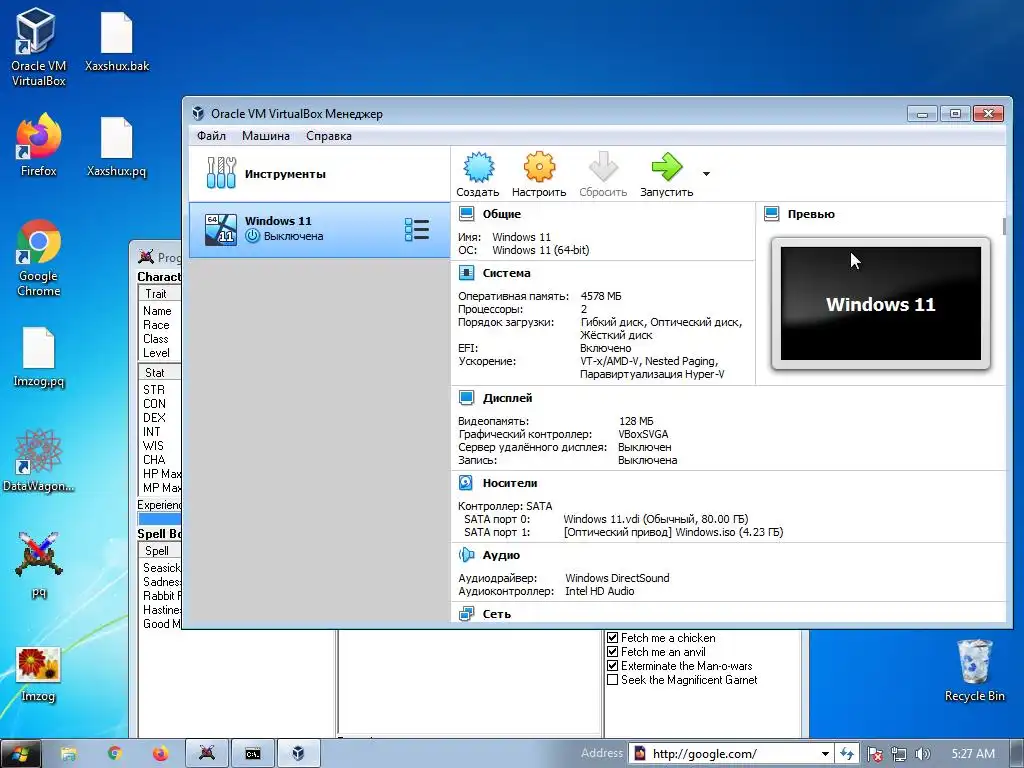Click the Создать (Create) gear icon
This screenshot has width=1024, height=768.
point(478,167)
